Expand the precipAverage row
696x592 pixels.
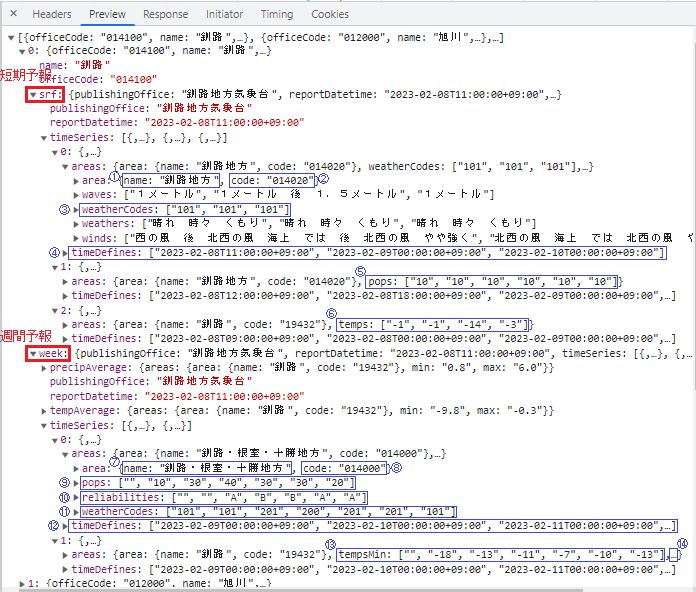pyautogui.click(x=44, y=368)
